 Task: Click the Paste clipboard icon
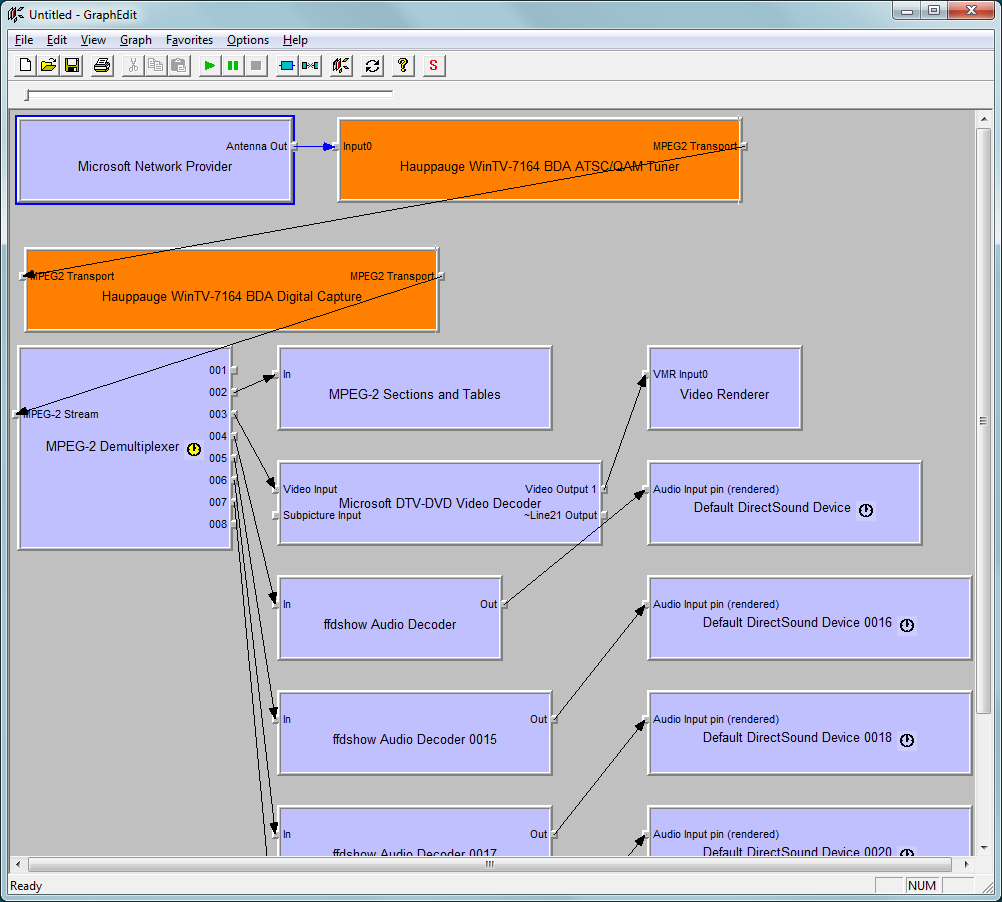(x=179, y=65)
